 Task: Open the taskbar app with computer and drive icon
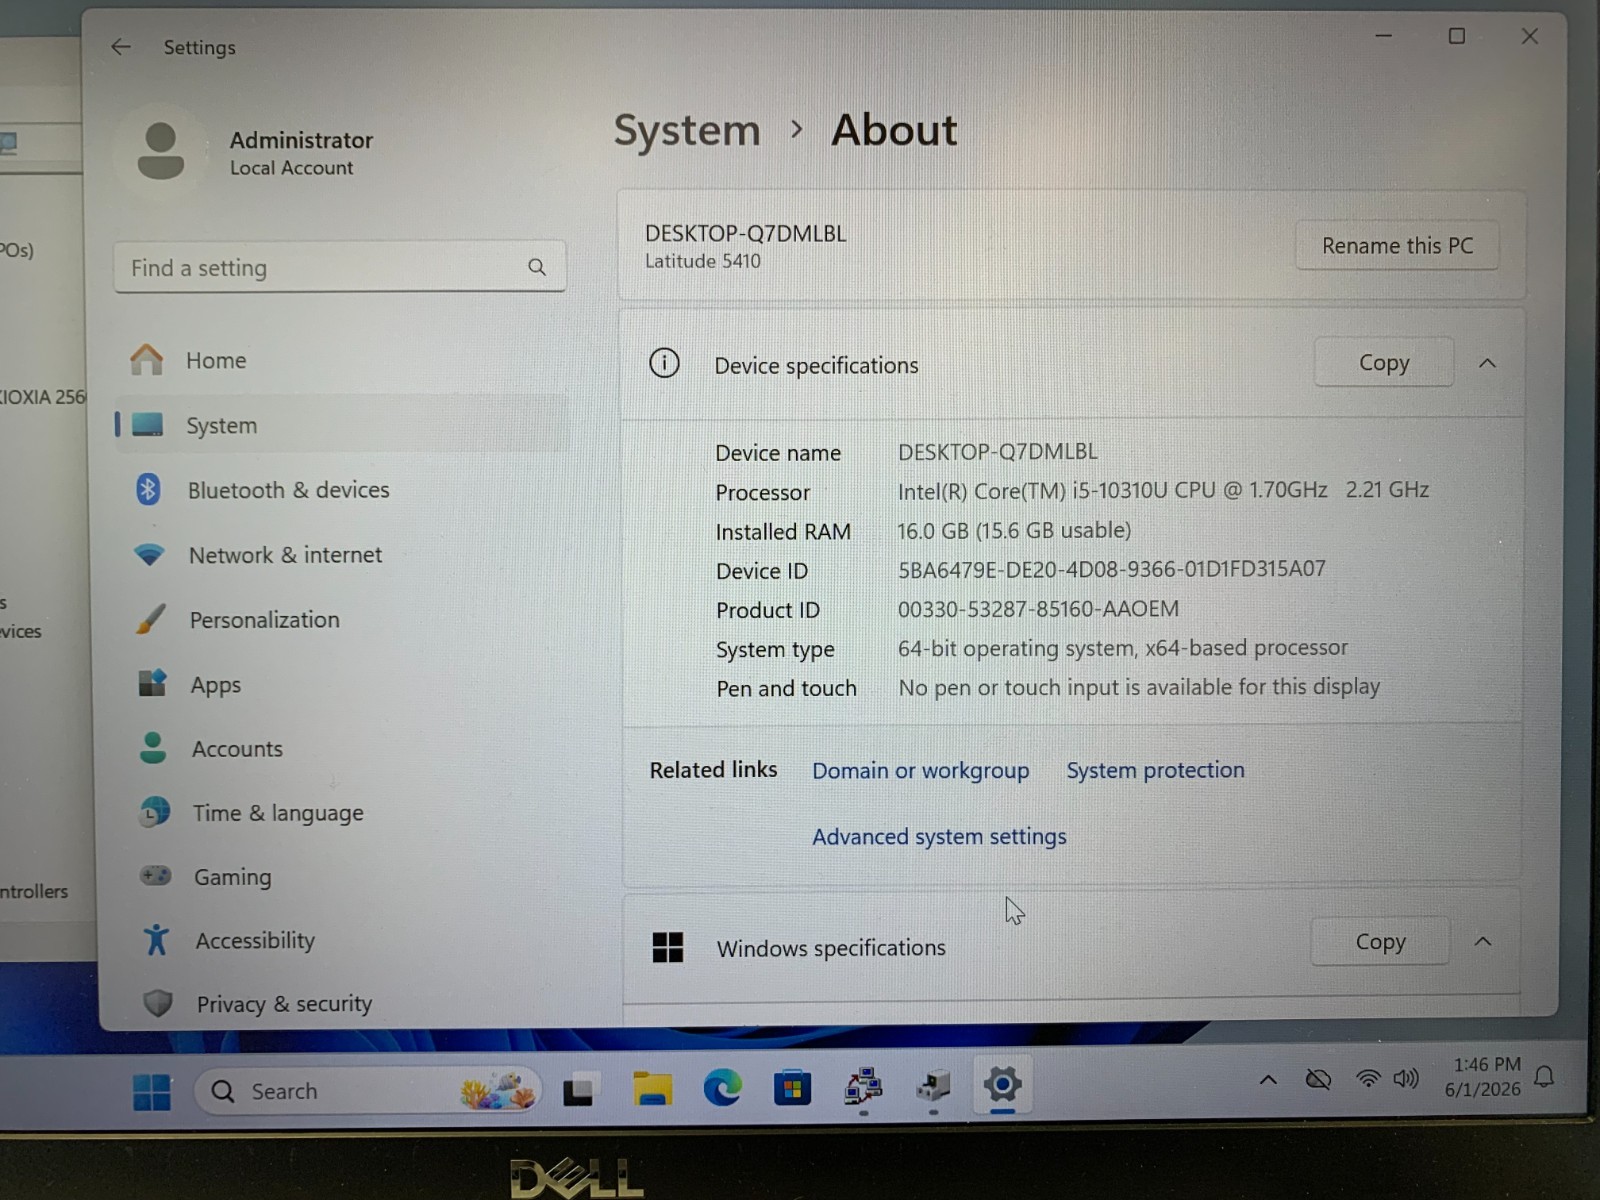tap(933, 1085)
